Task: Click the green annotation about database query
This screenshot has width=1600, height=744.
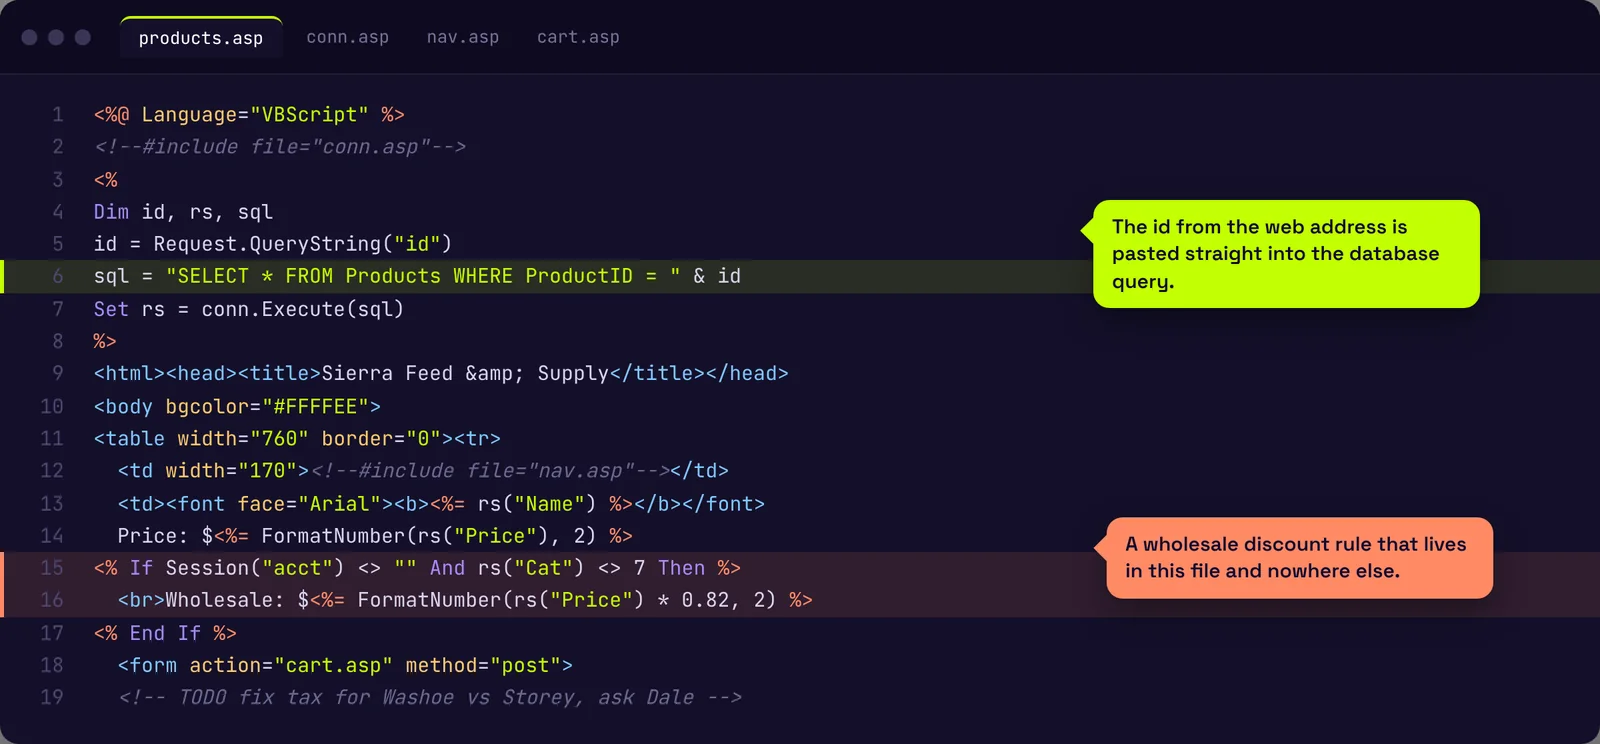Action: point(1286,254)
